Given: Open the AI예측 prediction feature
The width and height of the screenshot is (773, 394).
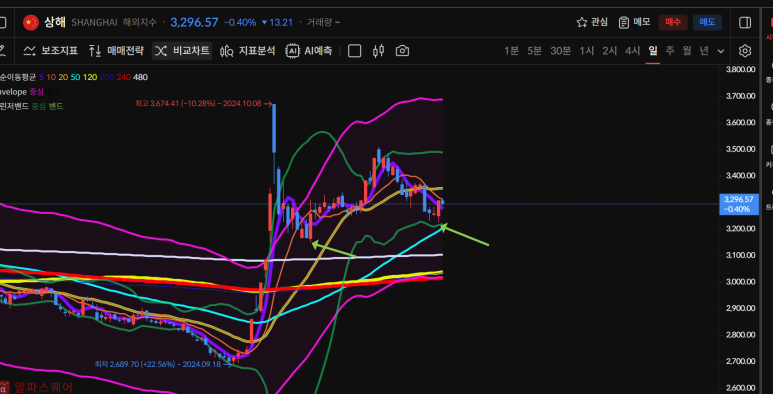Looking at the screenshot, I should tap(309, 51).
